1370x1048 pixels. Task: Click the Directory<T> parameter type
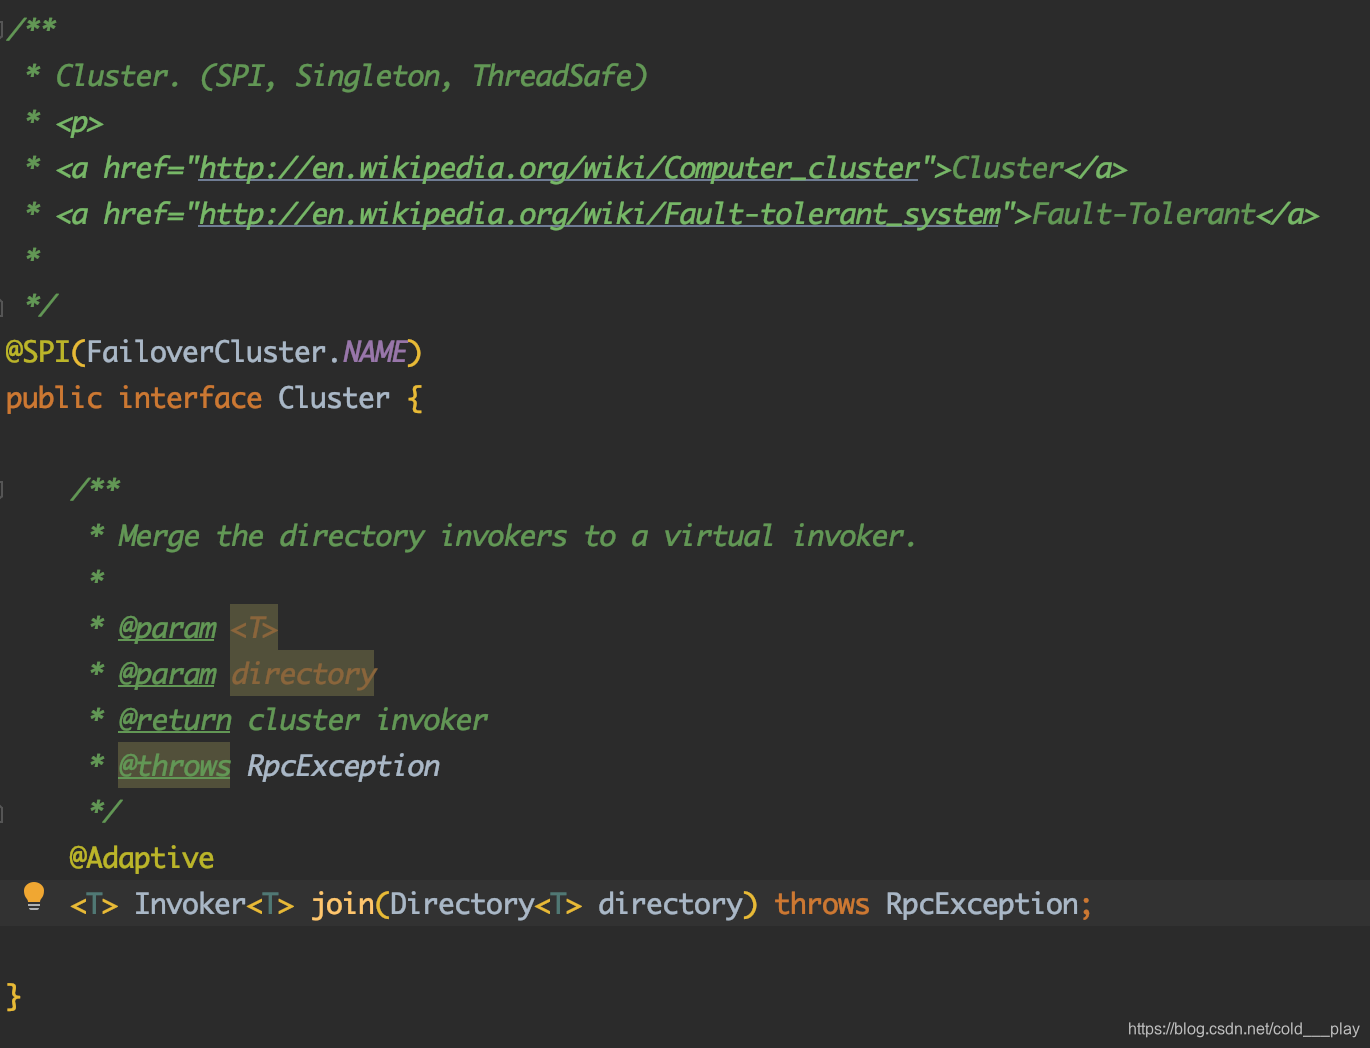click(x=486, y=904)
